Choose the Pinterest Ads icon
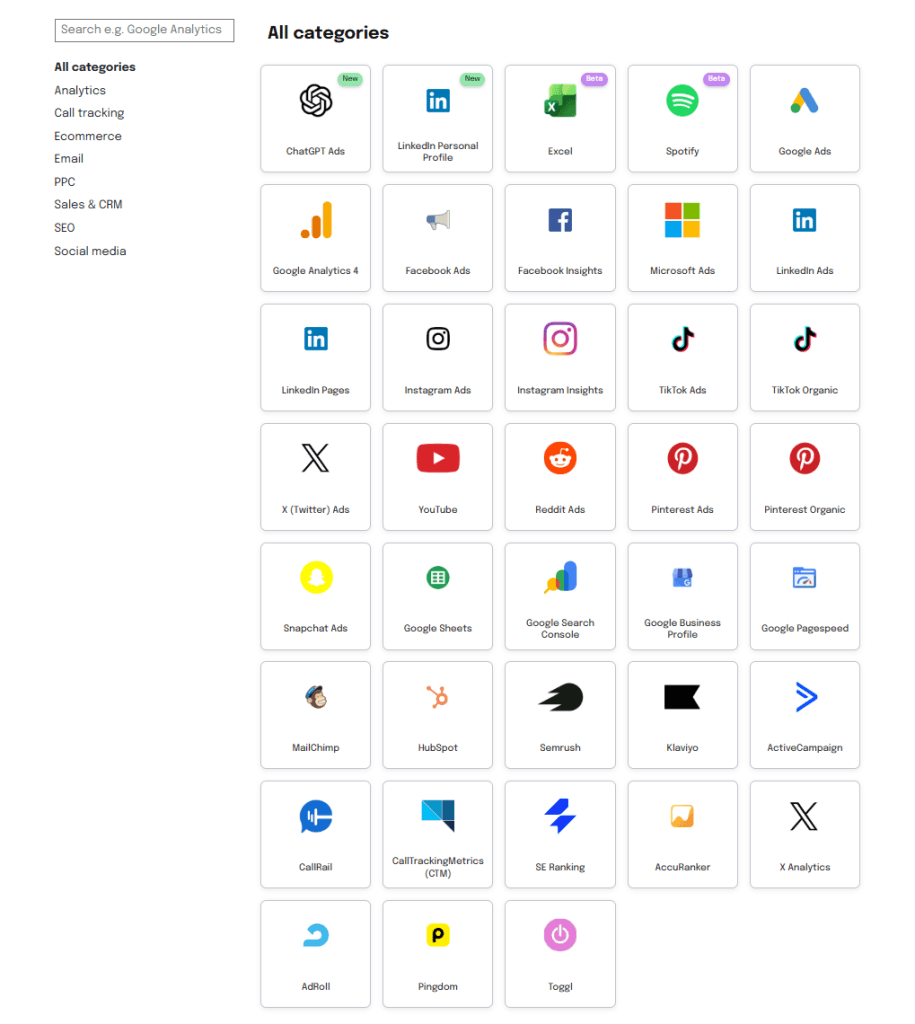The height and width of the screenshot is (1024, 915). pos(682,458)
